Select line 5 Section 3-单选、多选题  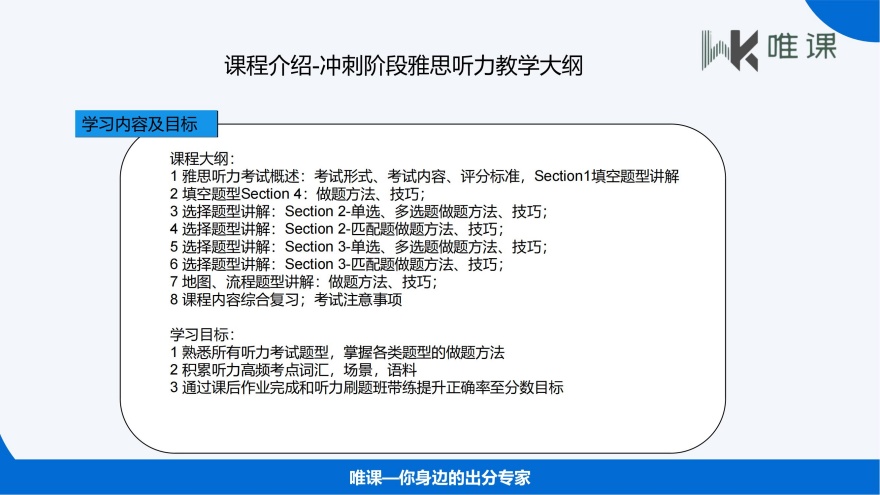point(359,247)
